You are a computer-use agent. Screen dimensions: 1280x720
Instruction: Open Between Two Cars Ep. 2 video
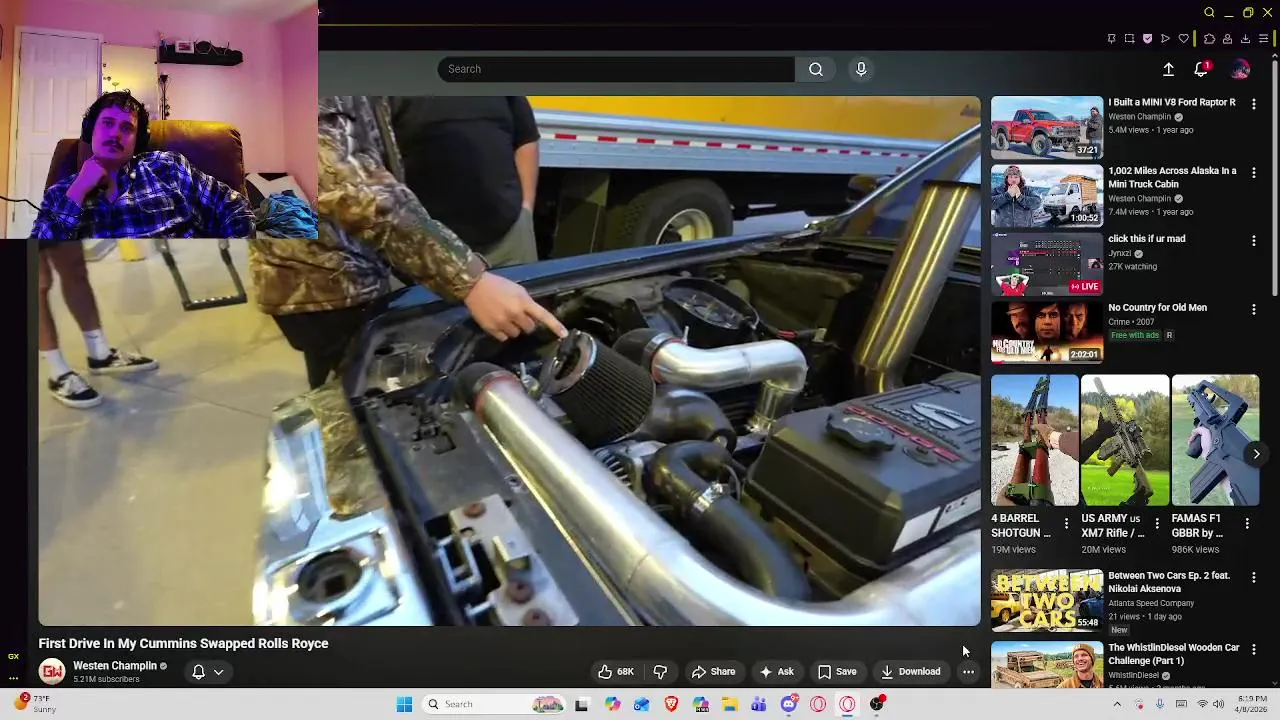tap(1046, 600)
